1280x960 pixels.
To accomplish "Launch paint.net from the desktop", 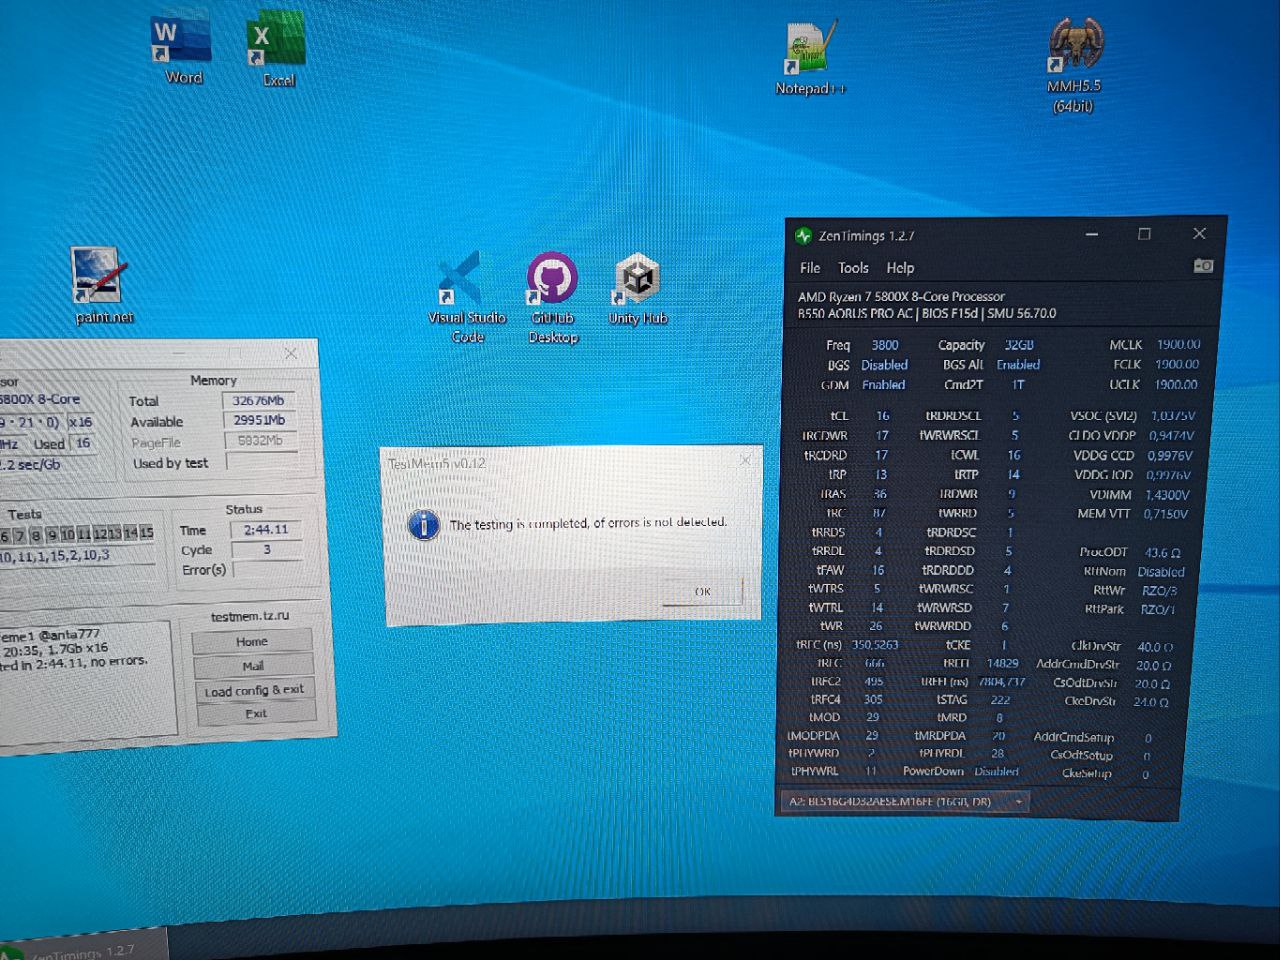I will click(102, 285).
